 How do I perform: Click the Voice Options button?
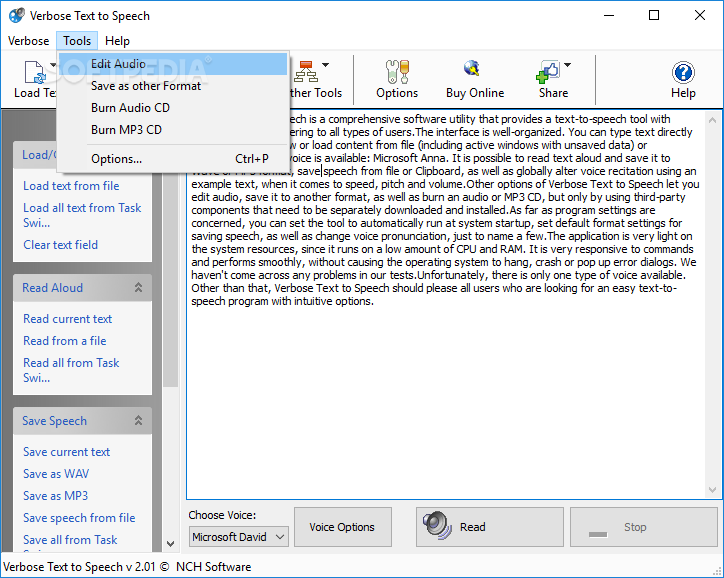343,527
